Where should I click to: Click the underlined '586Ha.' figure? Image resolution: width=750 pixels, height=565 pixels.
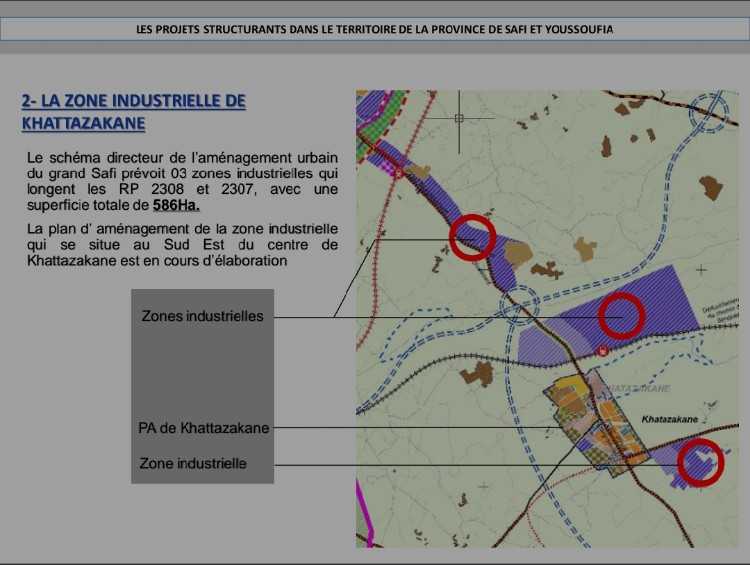[176, 207]
